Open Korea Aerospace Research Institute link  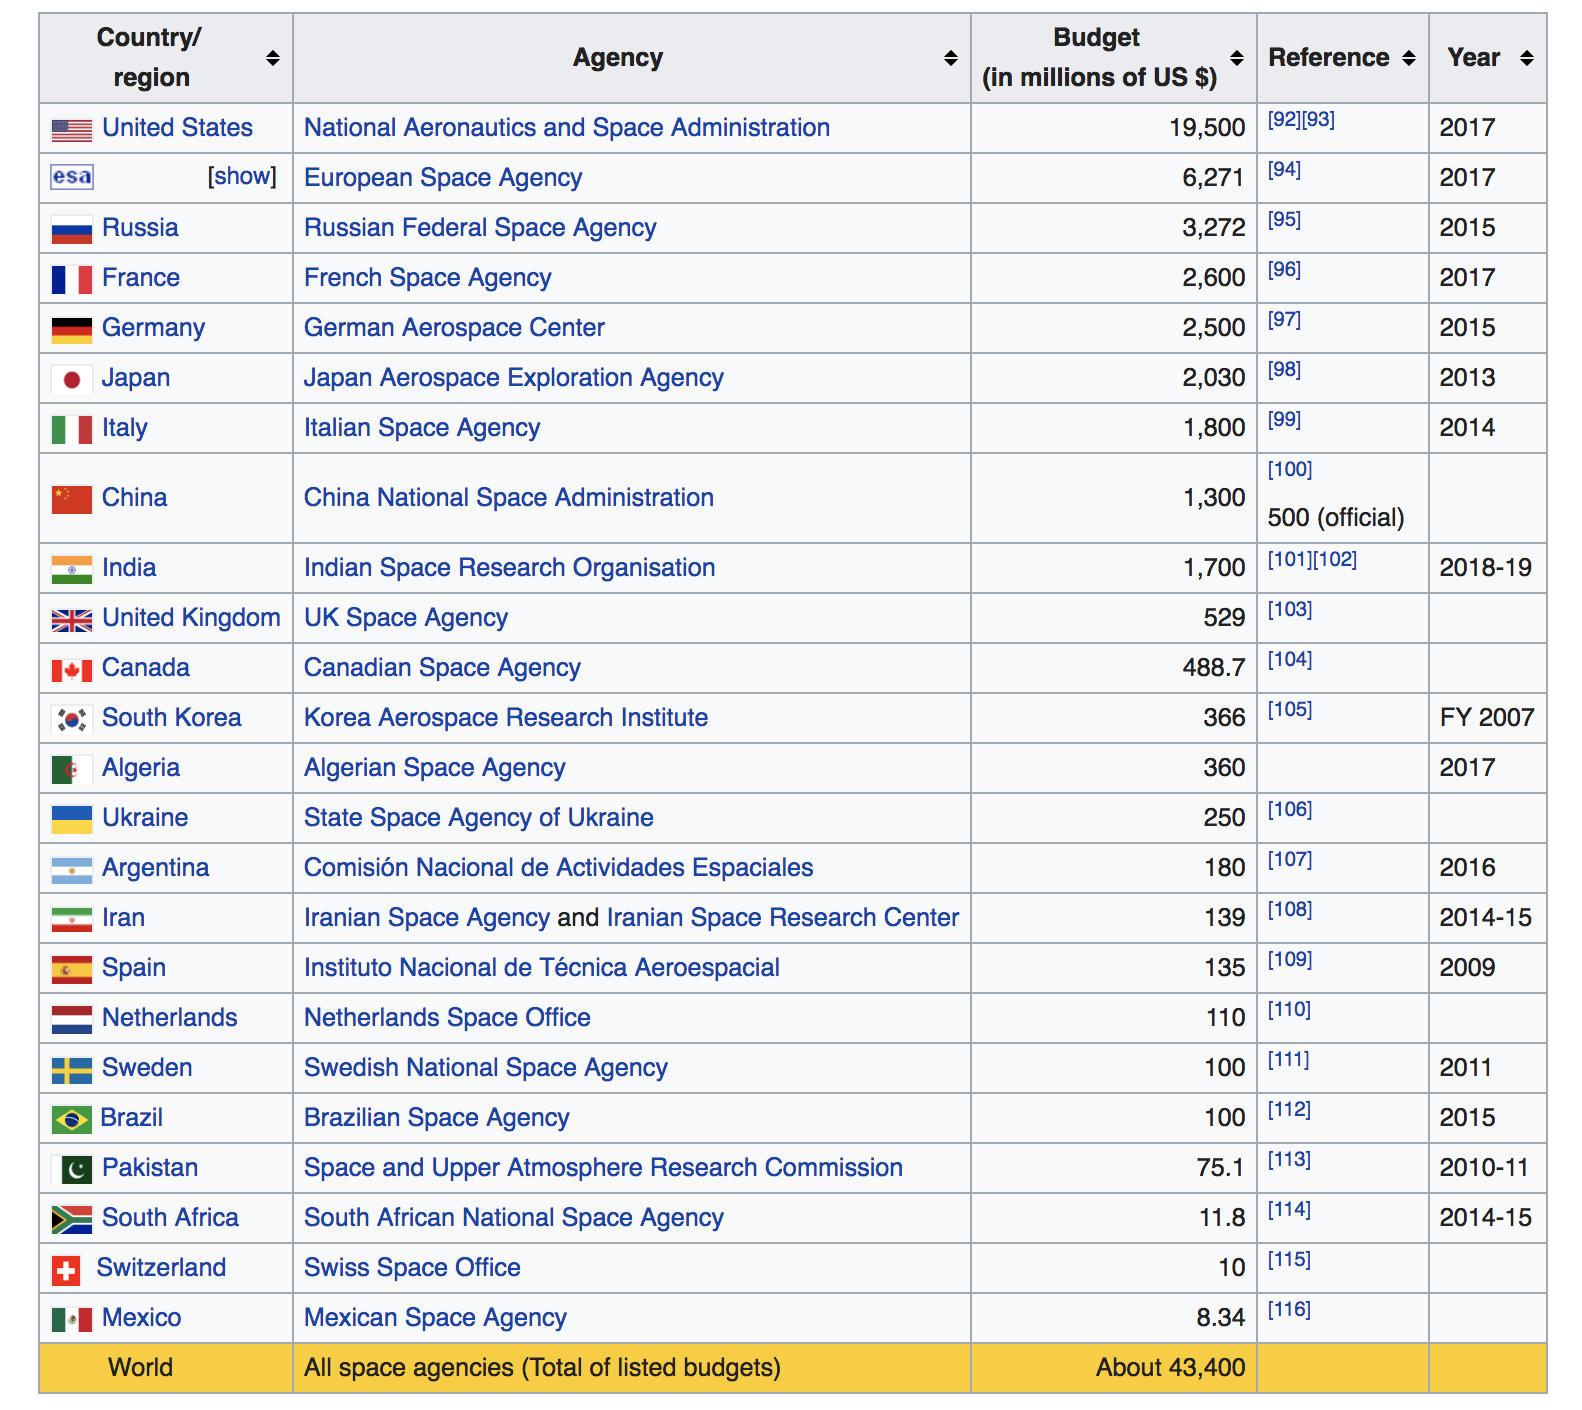(x=506, y=718)
